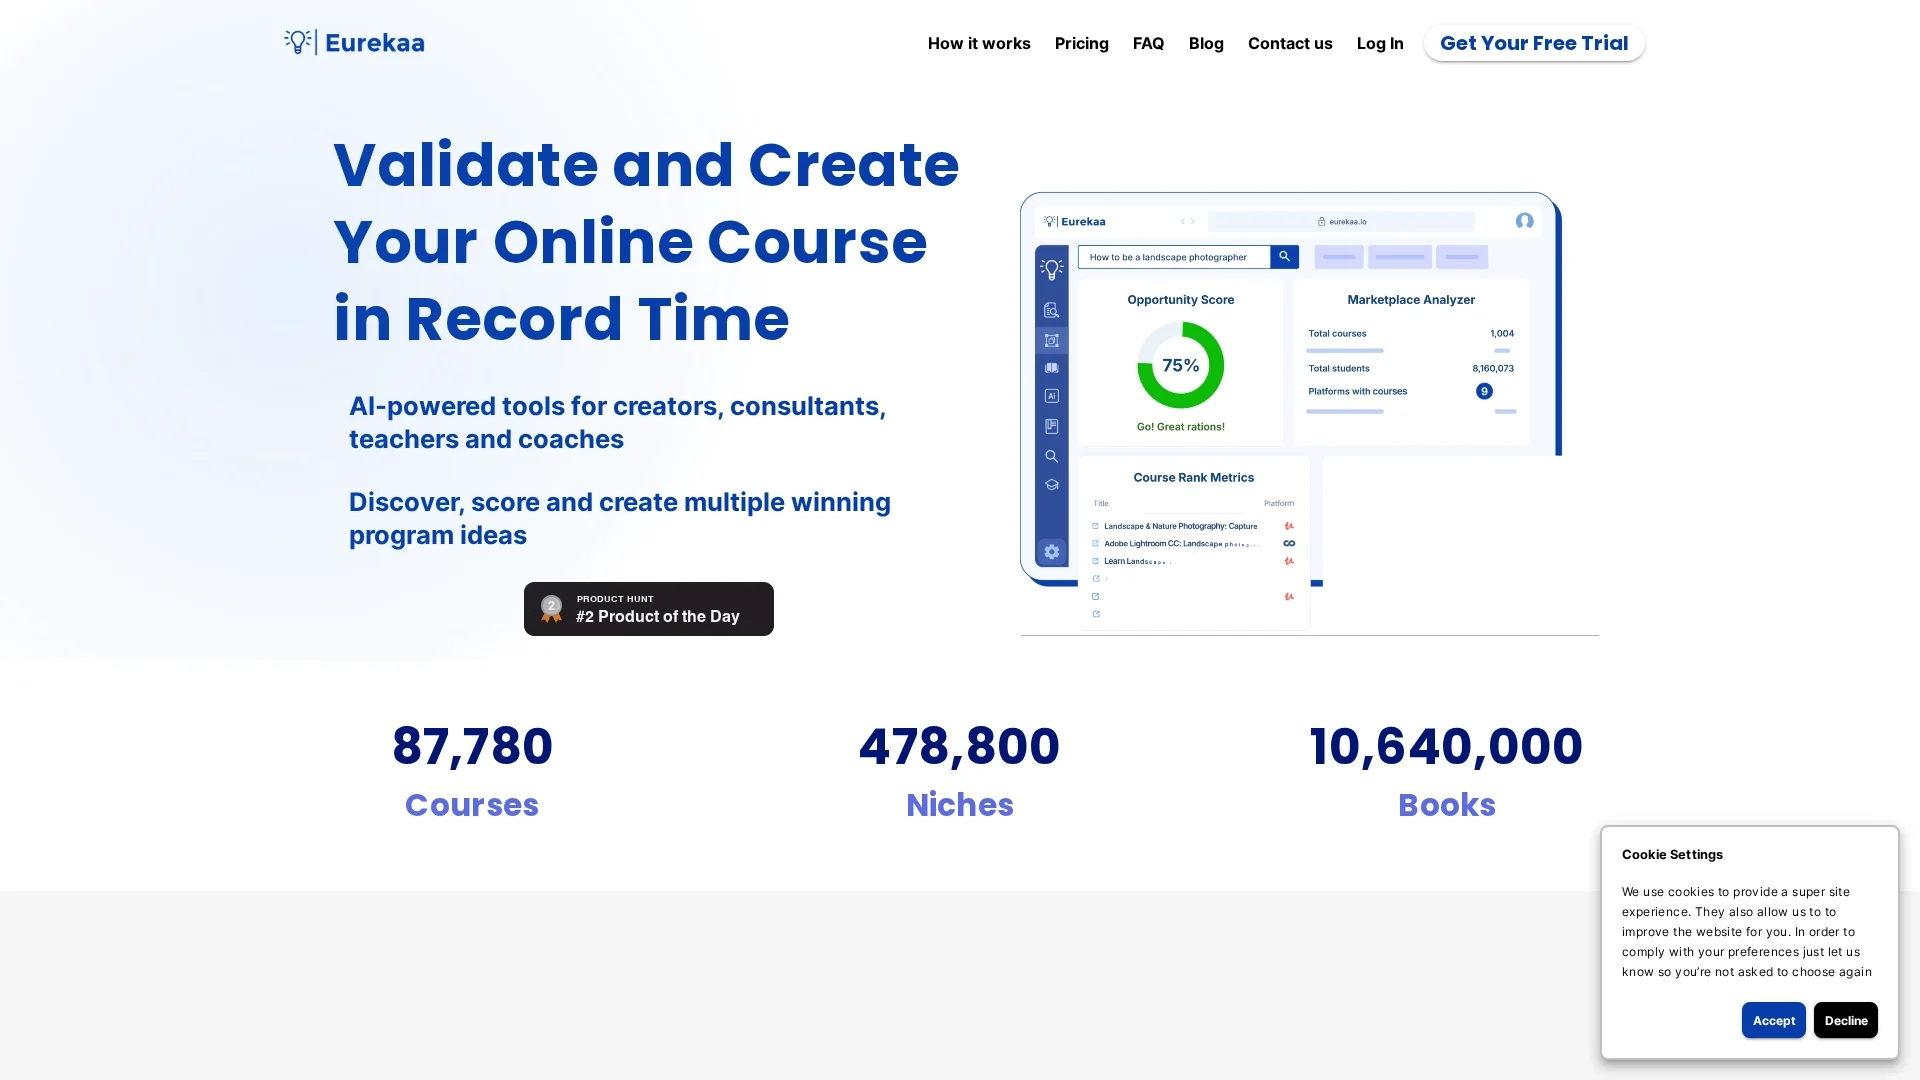Click the AI icon in preview sidebar

[x=1051, y=396]
